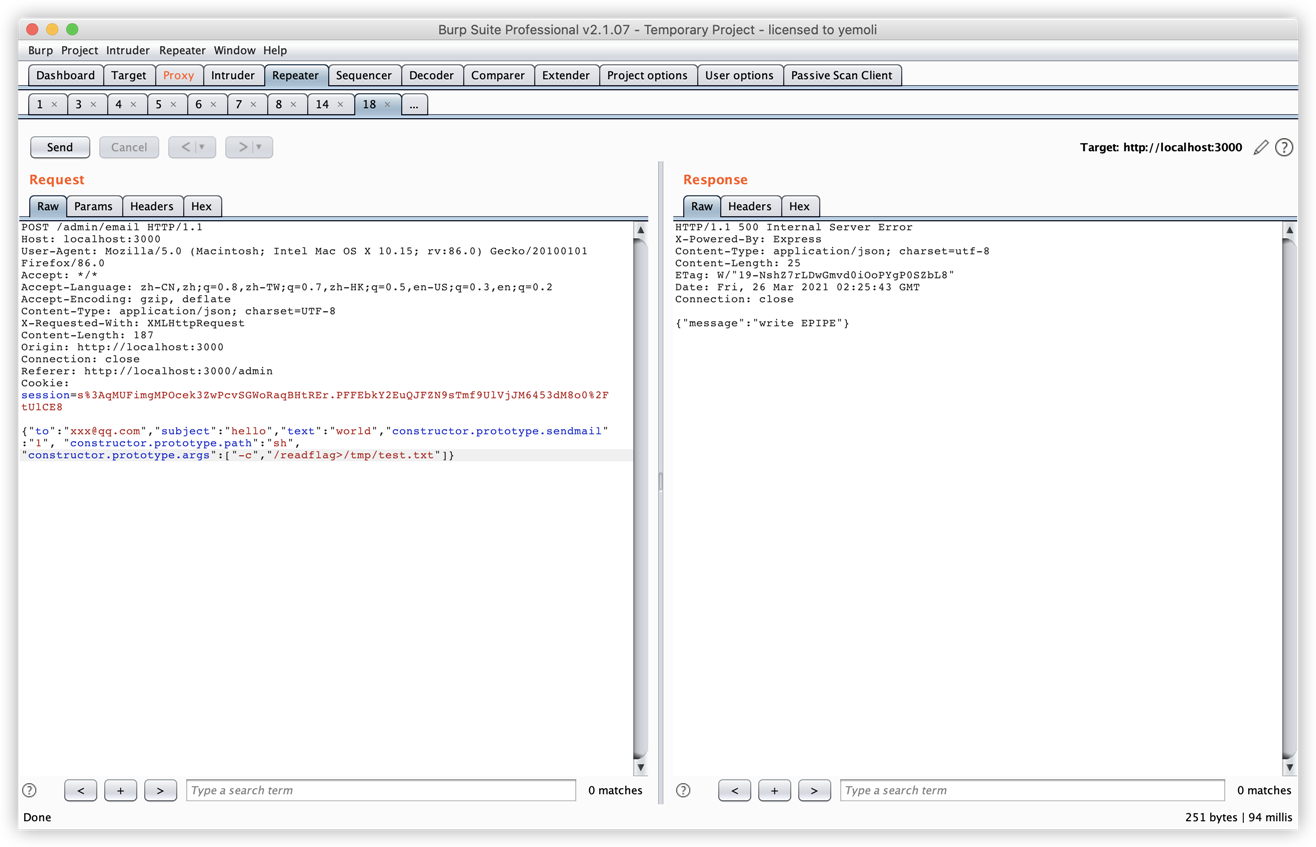
Task: Click request search plus options button
Action: click(x=121, y=790)
